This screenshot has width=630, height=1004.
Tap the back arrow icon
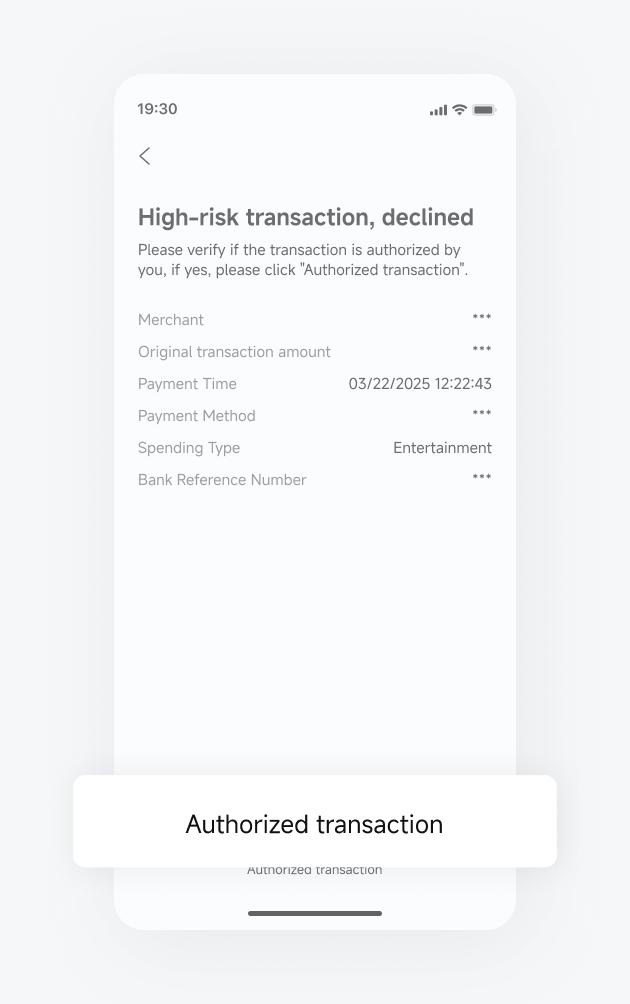pos(145,156)
